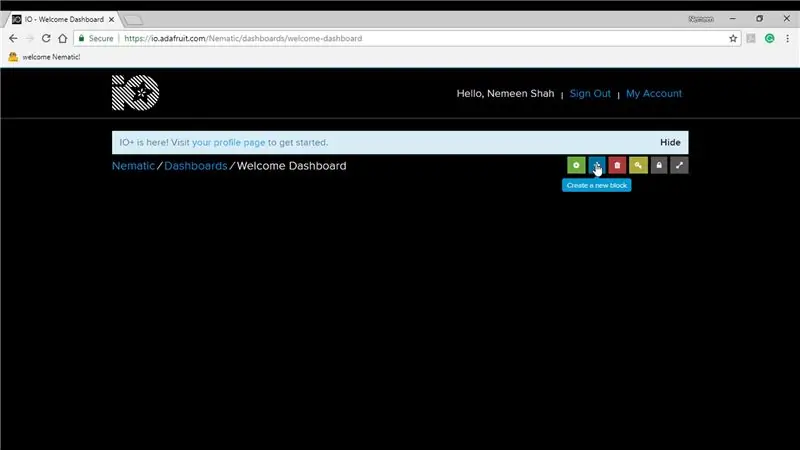Go to the browser home page

[62, 38]
